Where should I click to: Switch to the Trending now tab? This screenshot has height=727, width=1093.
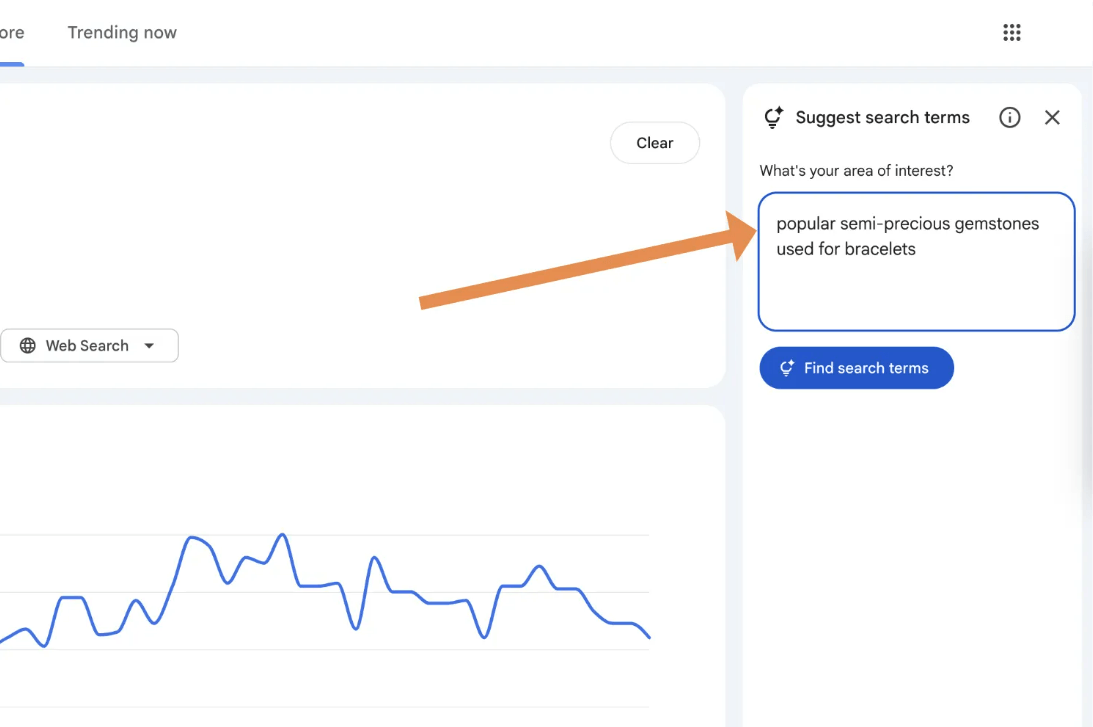[122, 33]
